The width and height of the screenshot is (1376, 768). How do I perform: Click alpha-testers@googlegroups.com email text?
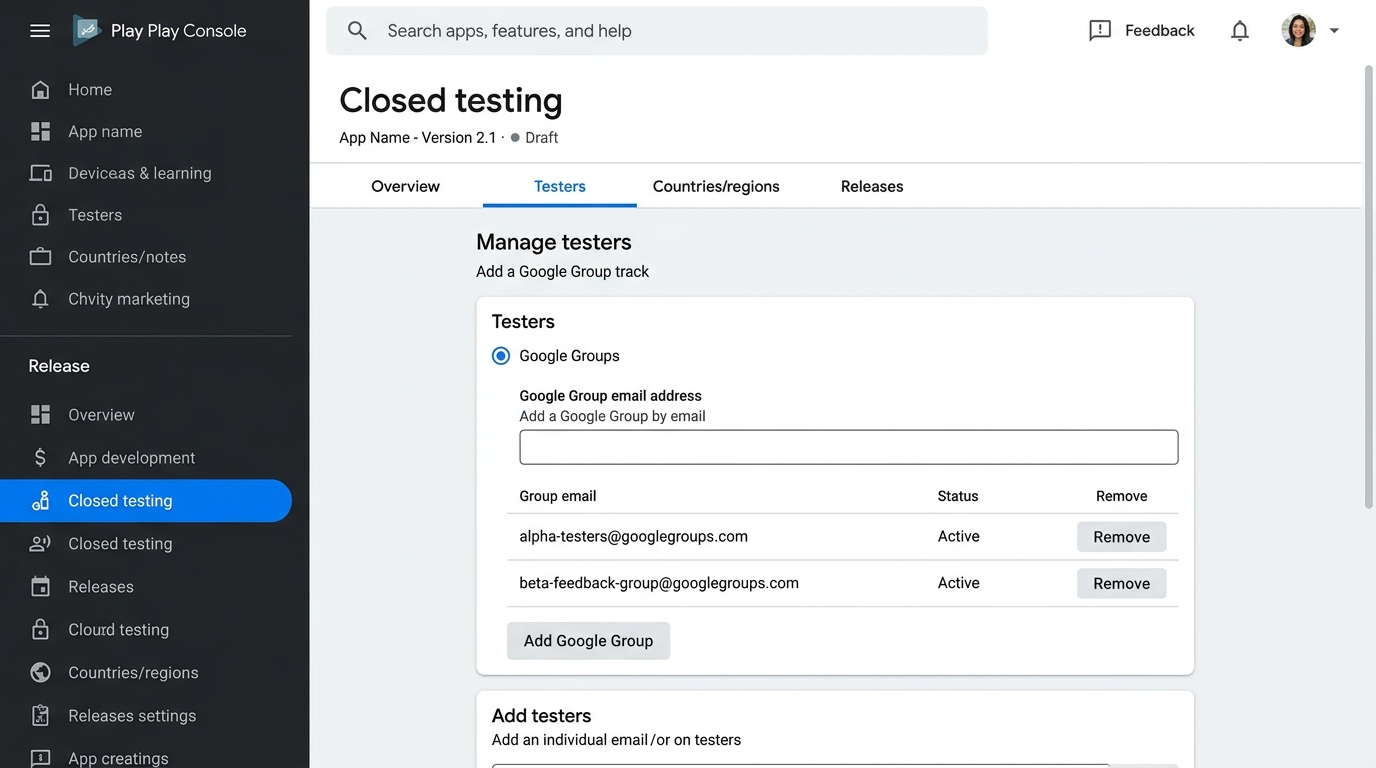[x=634, y=537]
